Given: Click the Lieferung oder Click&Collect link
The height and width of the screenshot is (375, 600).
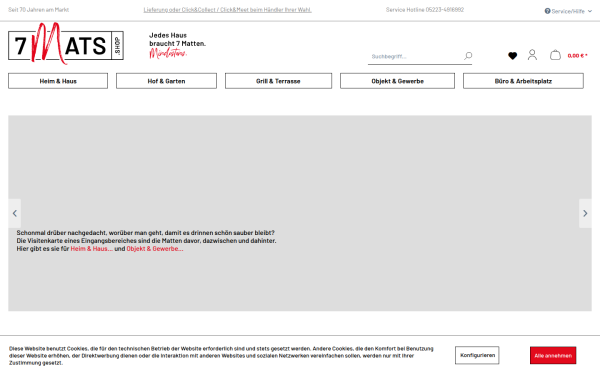Looking at the screenshot, I should point(227,10).
